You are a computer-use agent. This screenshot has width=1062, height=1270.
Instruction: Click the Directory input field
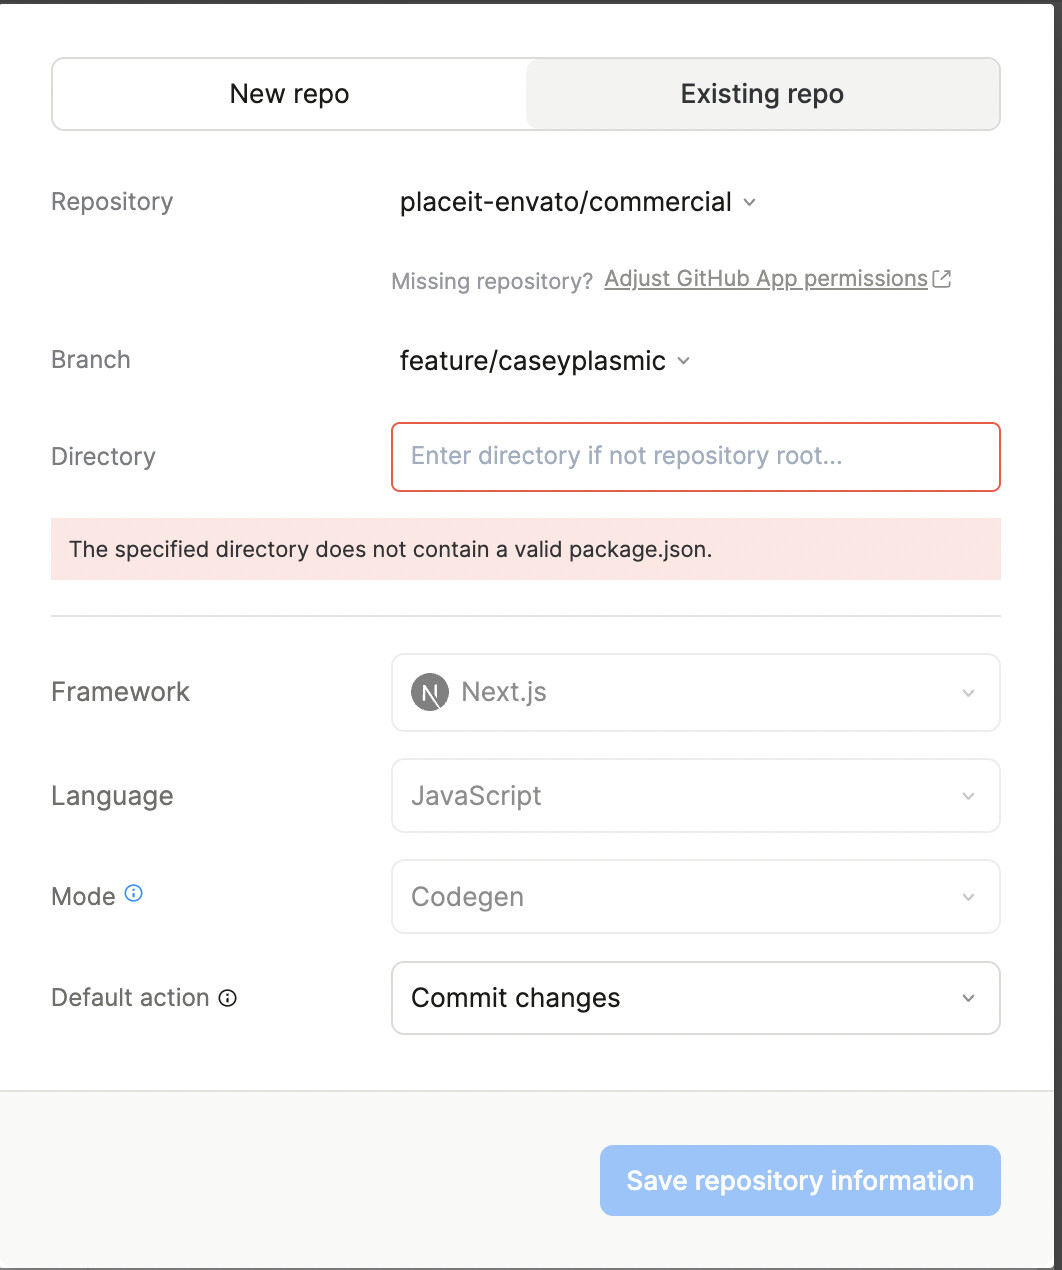pos(695,457)
